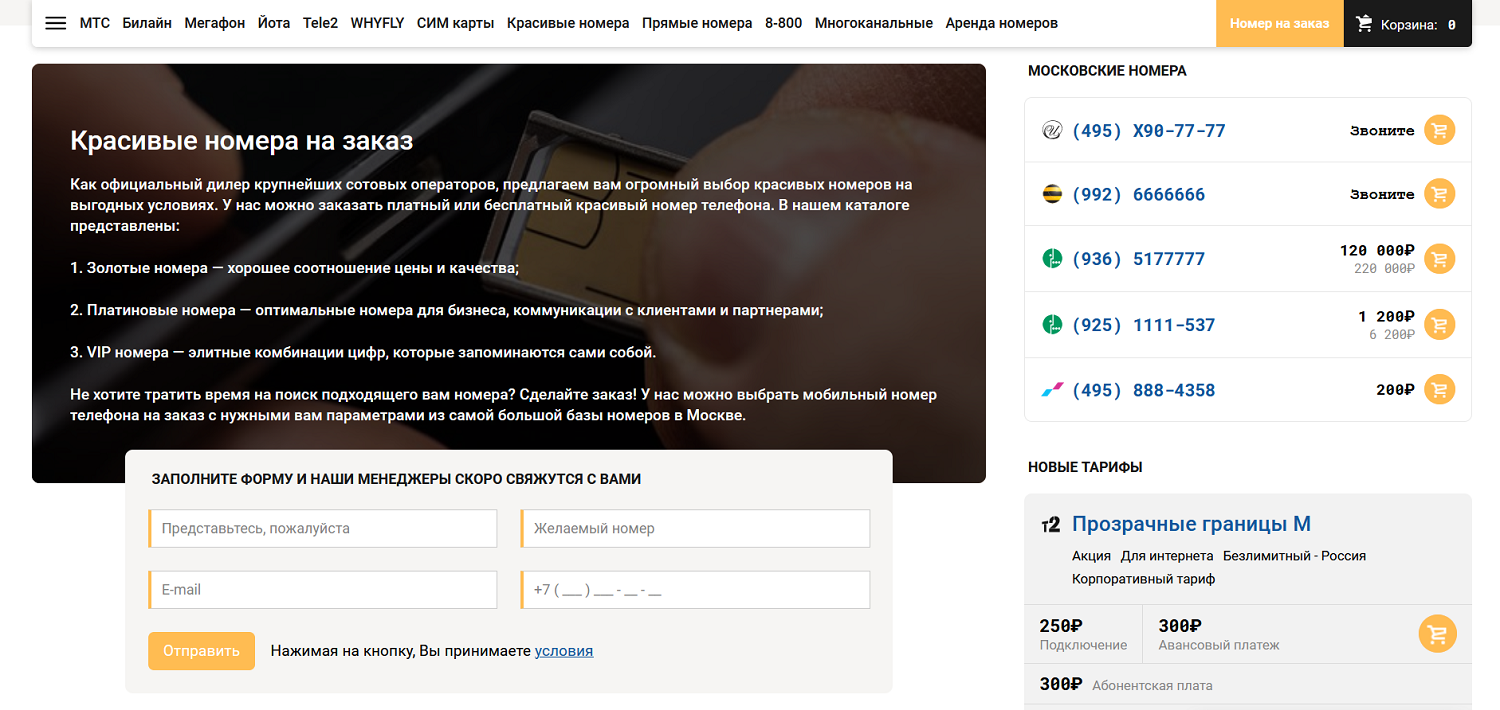Open number (992) 6666666
This screenshot has height=710, width=1500.
[x=1138, y=194]
